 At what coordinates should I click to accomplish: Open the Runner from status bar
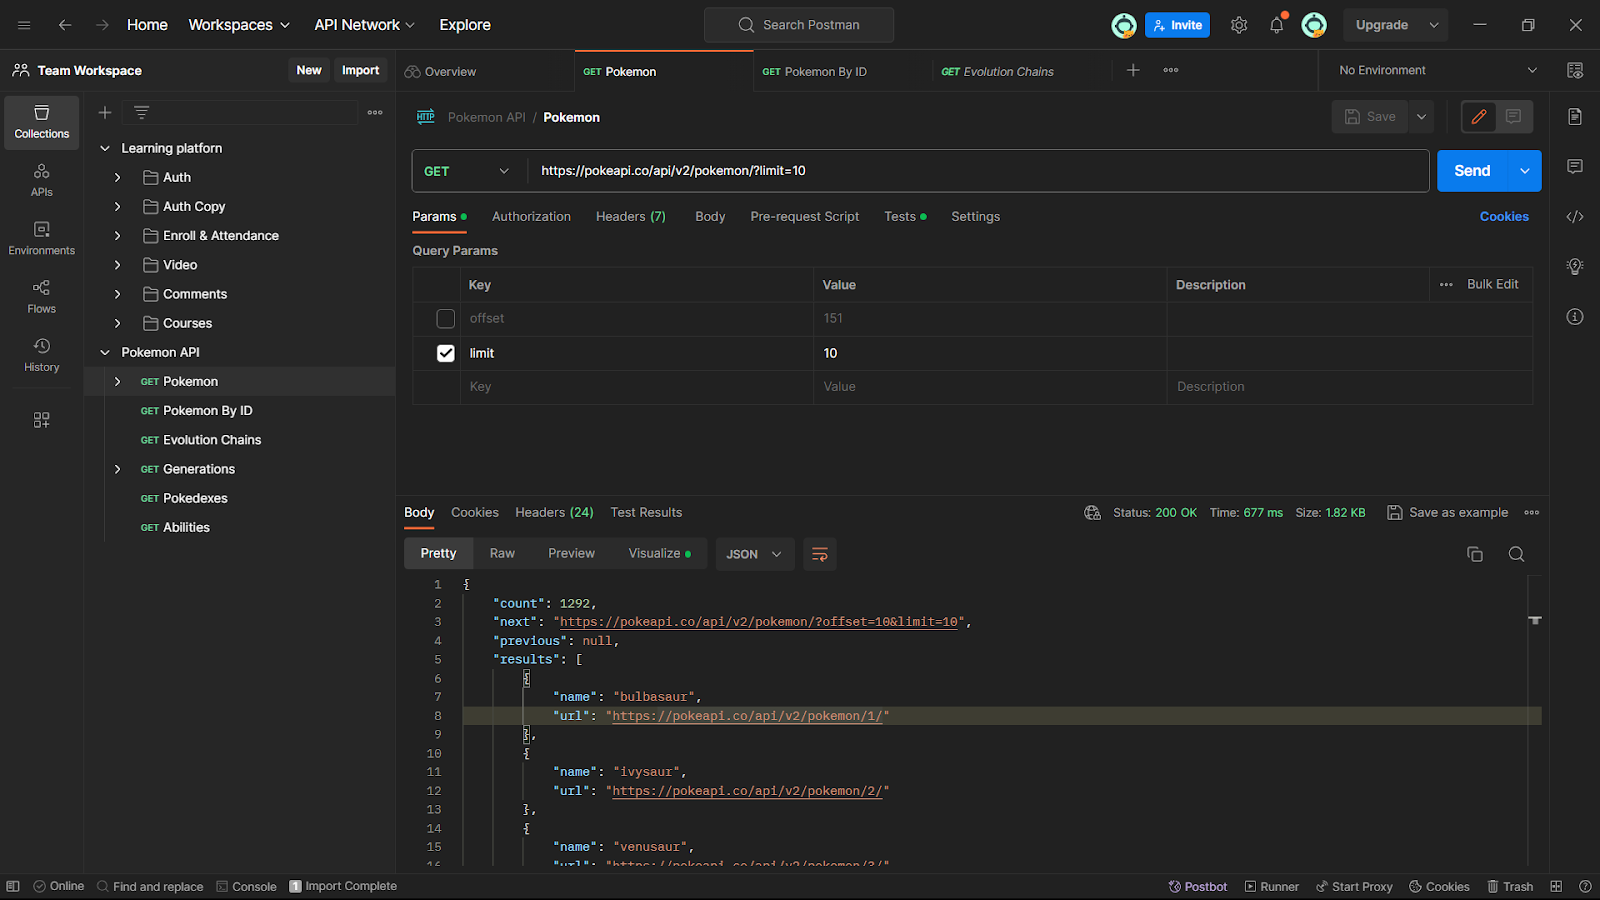(x=1272, y=887)
